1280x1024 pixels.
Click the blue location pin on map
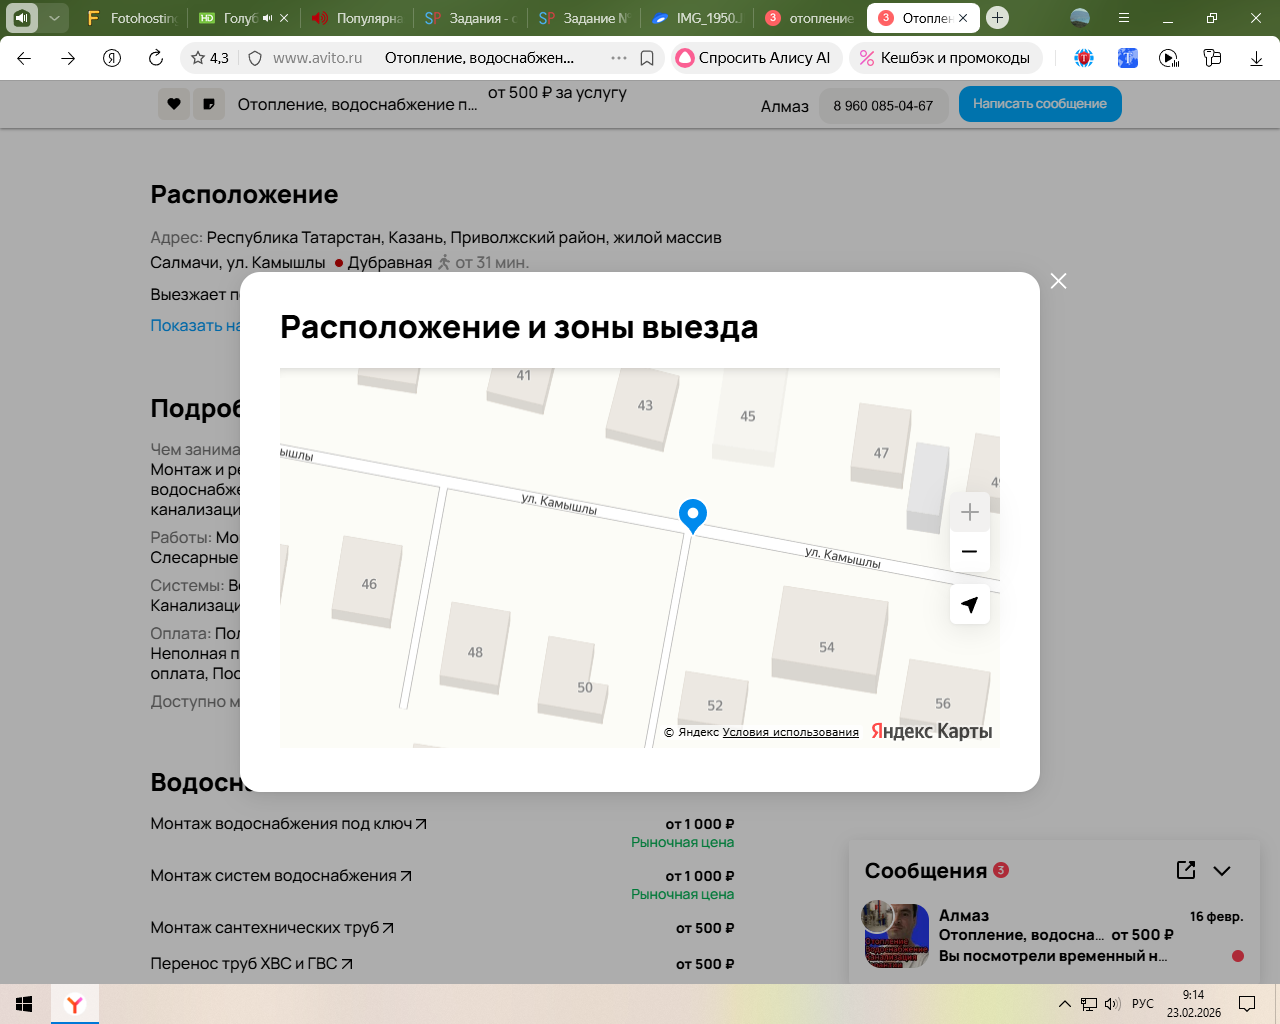[x=692, y=515]
